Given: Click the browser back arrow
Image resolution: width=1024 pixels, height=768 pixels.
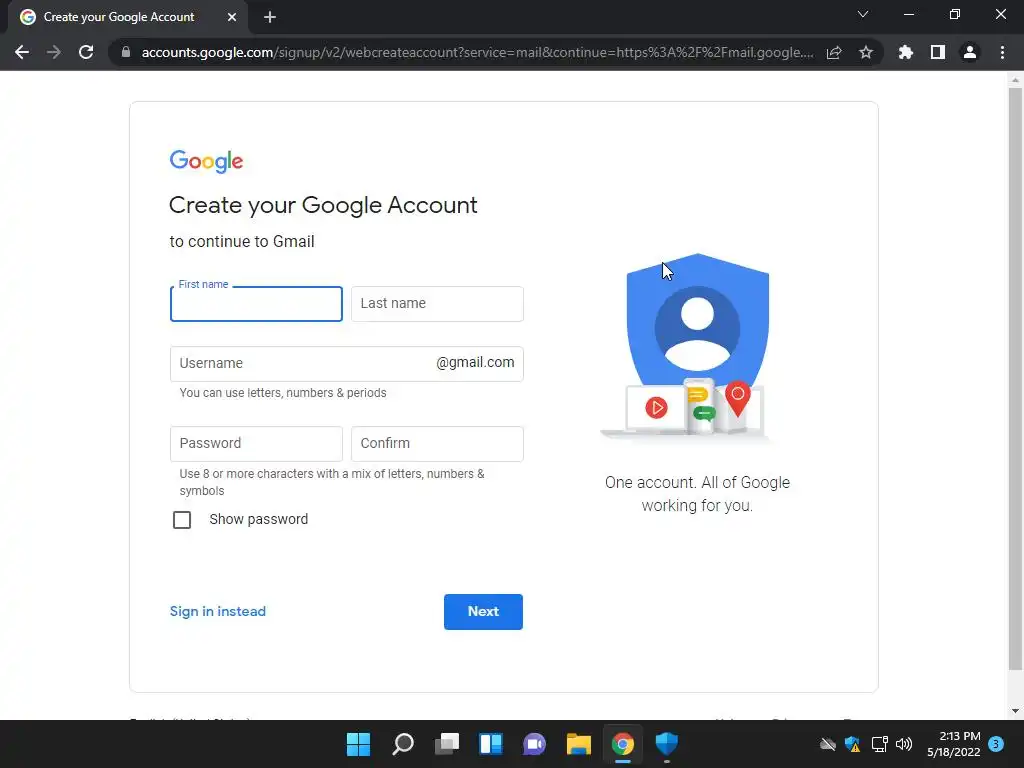Looking at the screenshot, I should click(x=22, y=52).
